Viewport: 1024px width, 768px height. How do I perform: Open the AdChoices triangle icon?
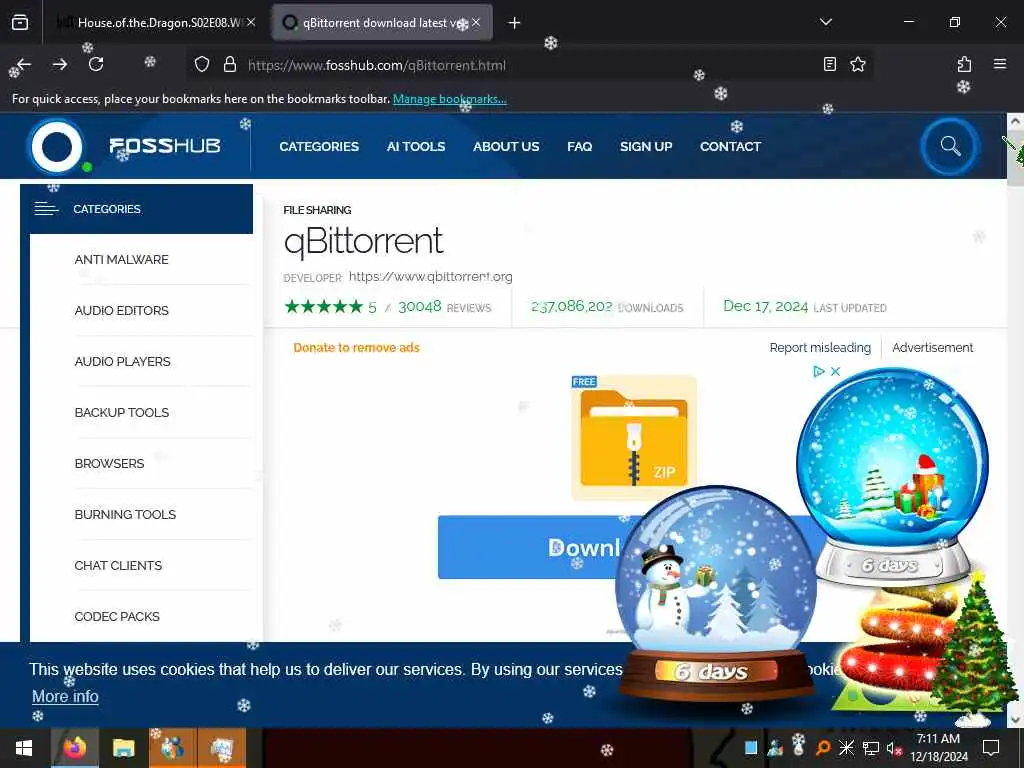point(818,372)
